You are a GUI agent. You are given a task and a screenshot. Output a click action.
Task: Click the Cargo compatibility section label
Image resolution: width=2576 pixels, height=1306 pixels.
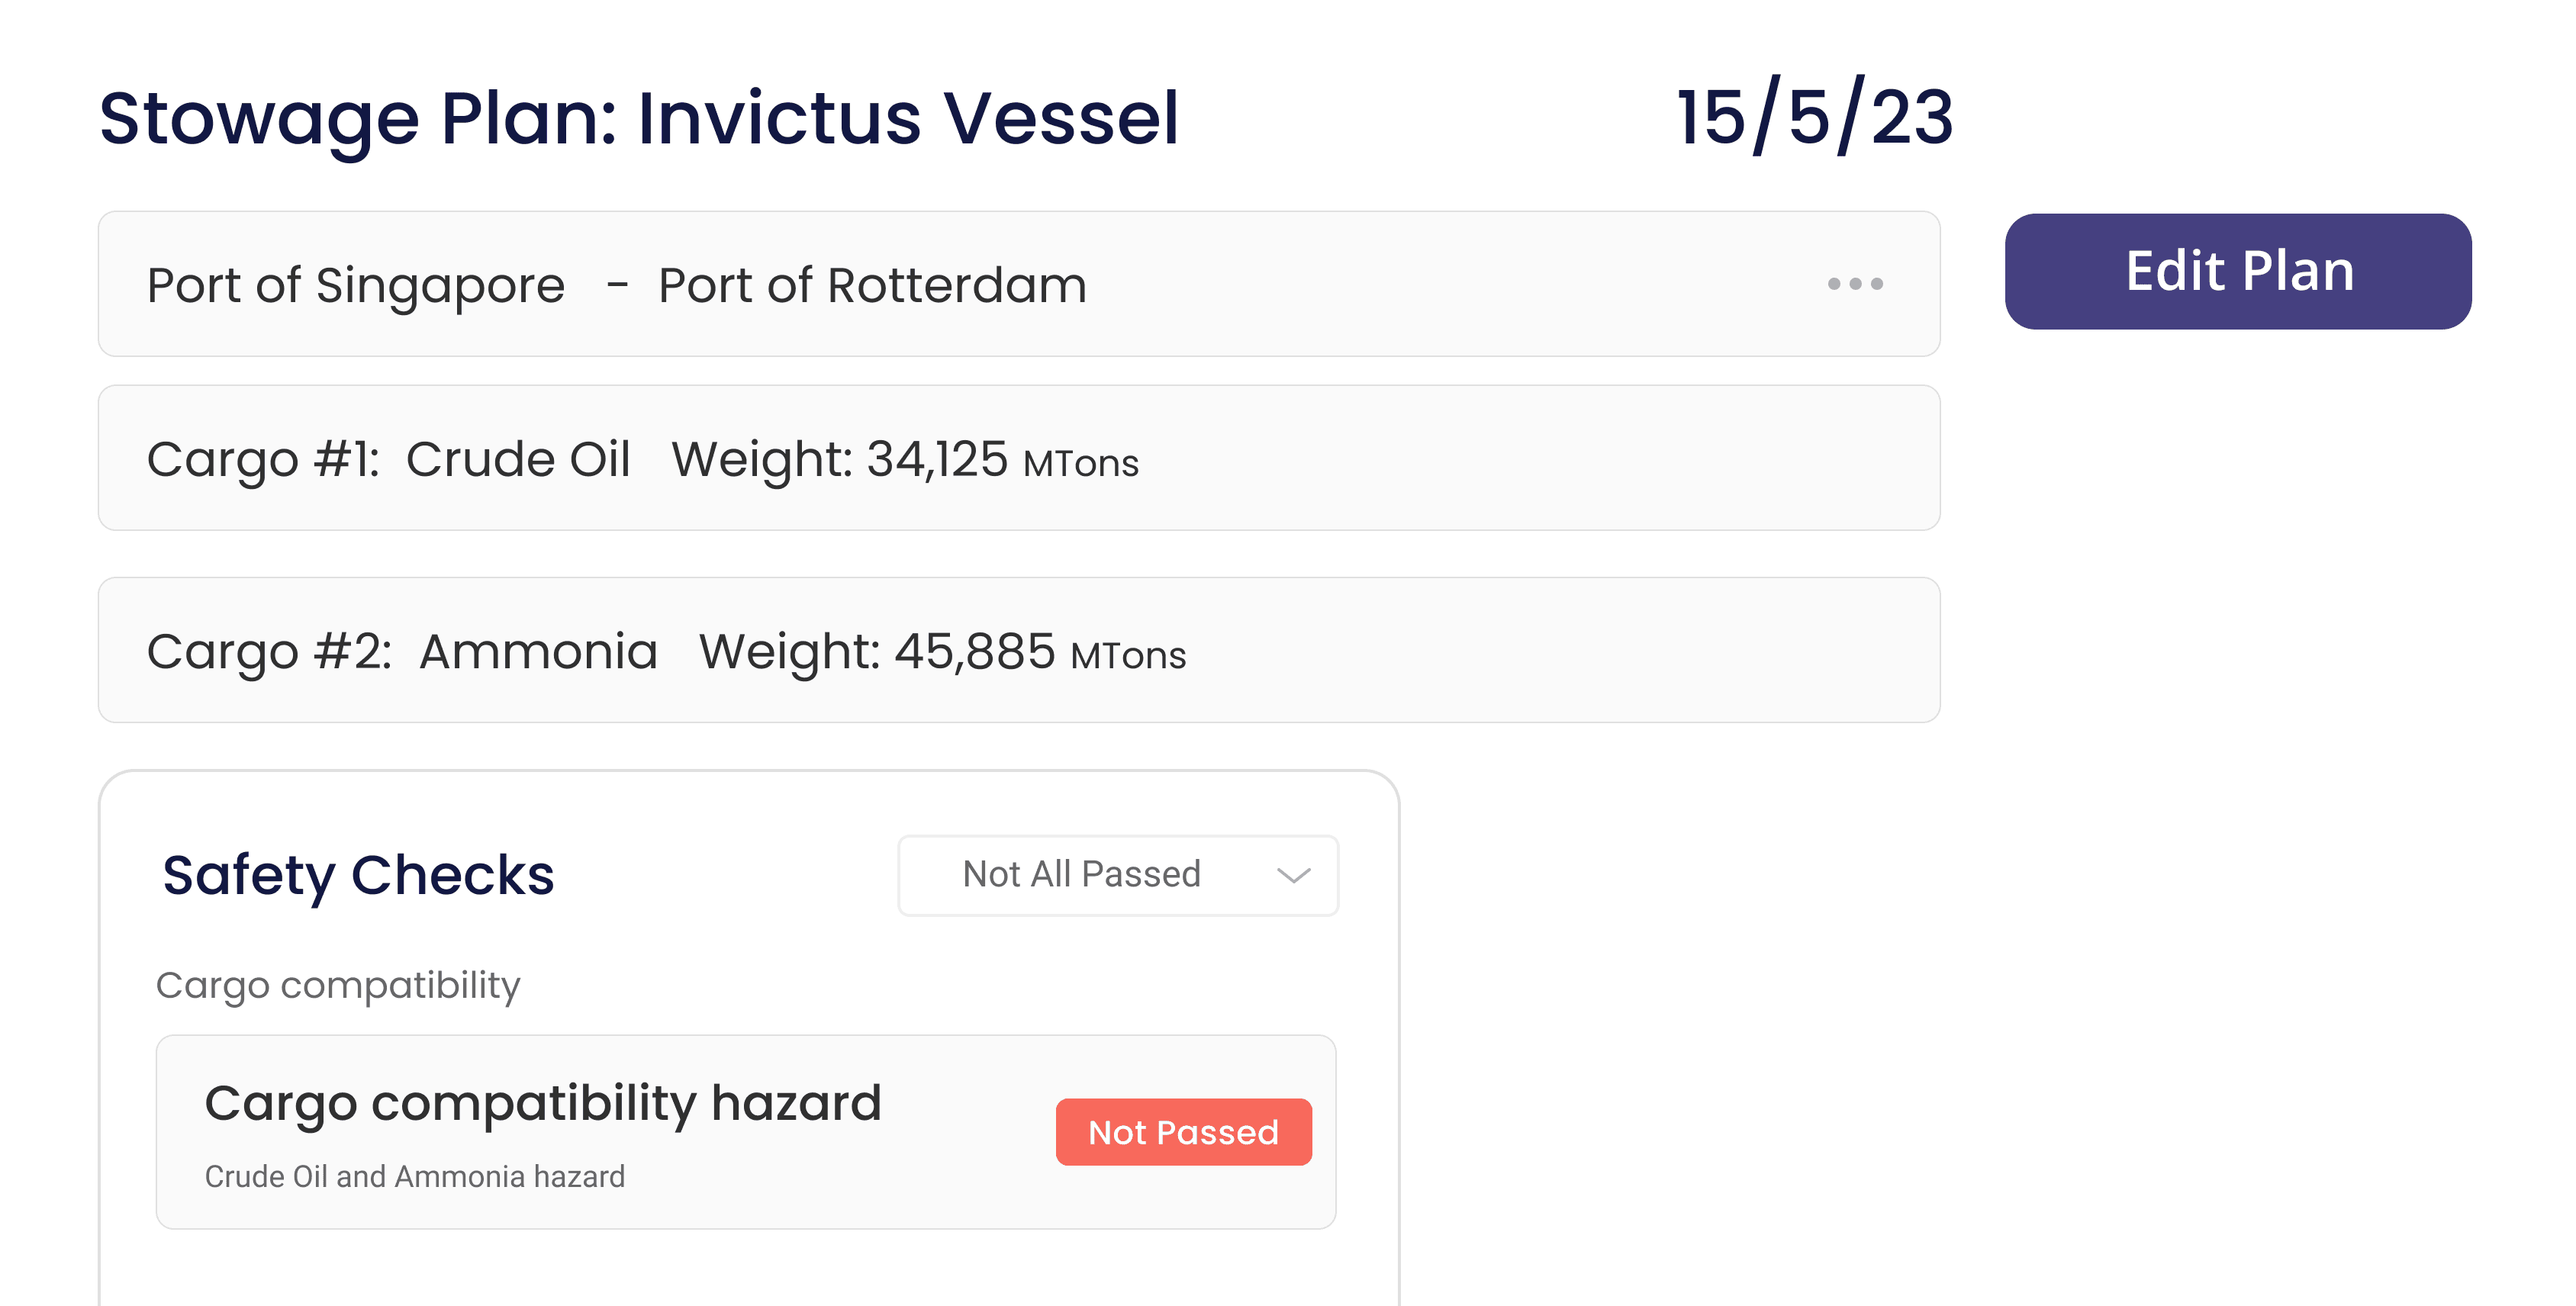(338, 985)
